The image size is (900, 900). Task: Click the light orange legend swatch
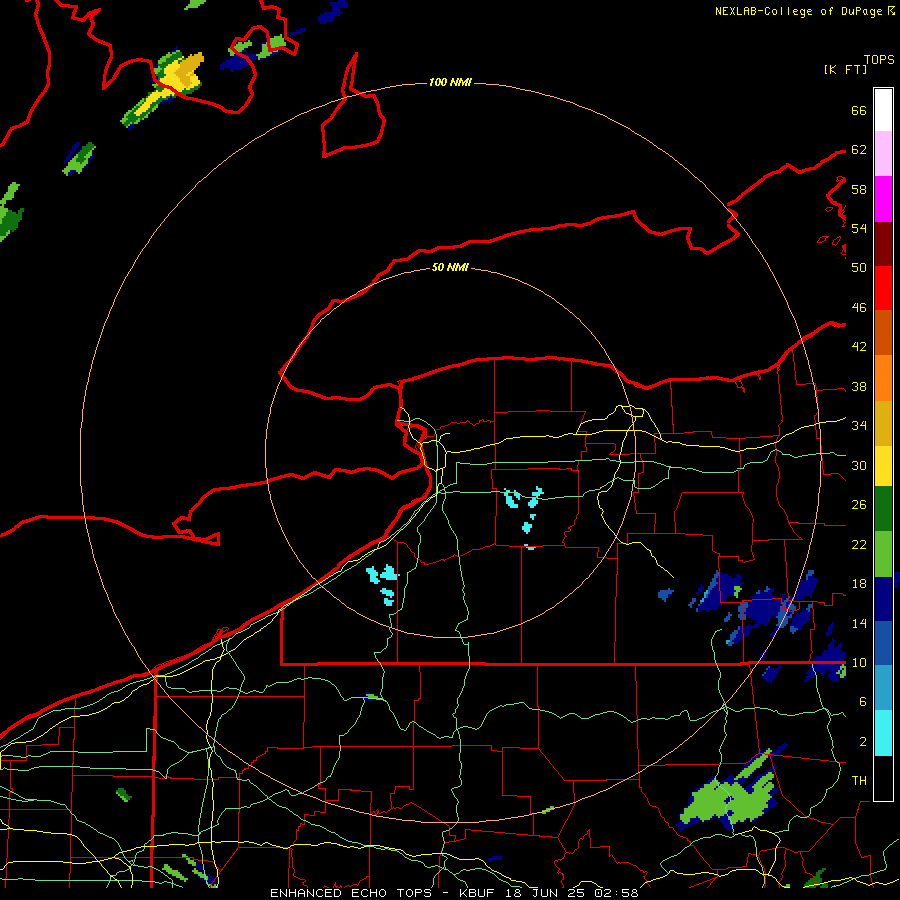883,378
